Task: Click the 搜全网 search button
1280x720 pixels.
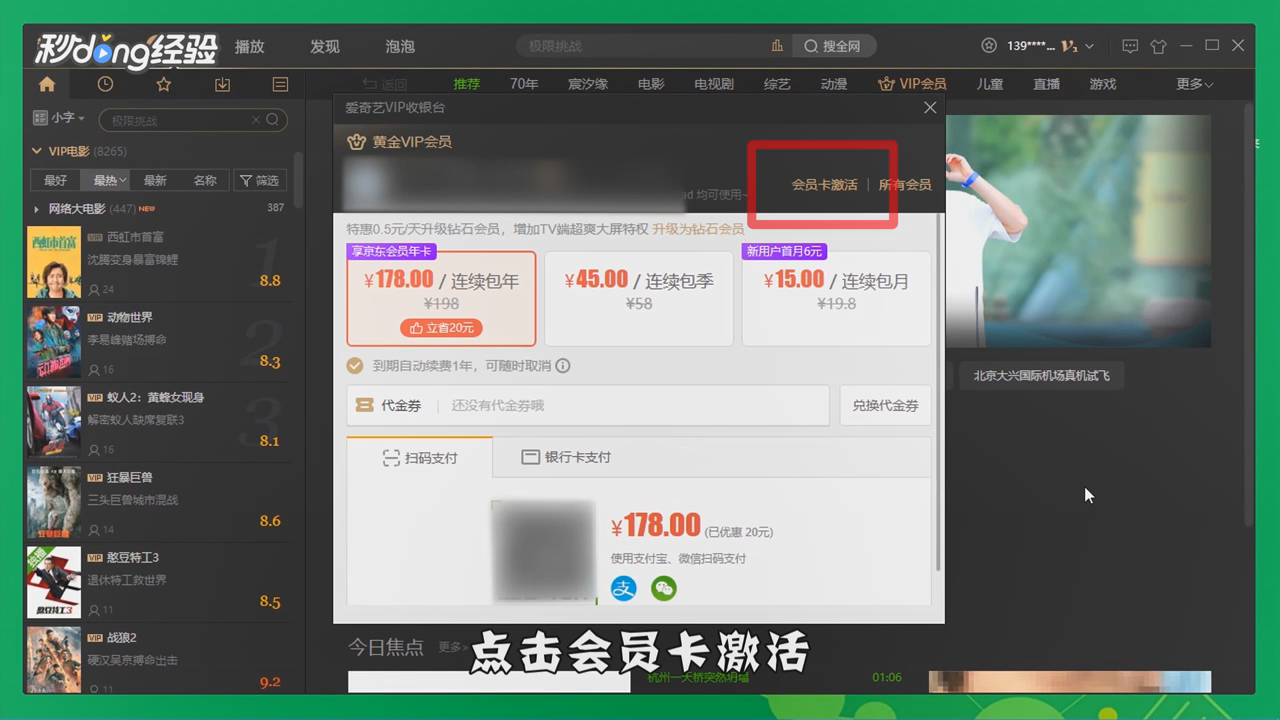Action: click(x=834, y=46)
